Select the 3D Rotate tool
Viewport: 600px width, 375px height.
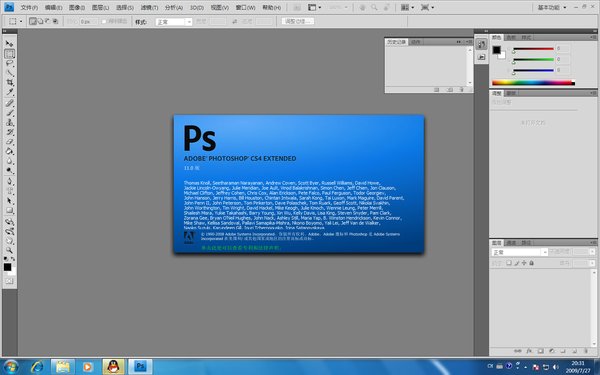point(10,222)
